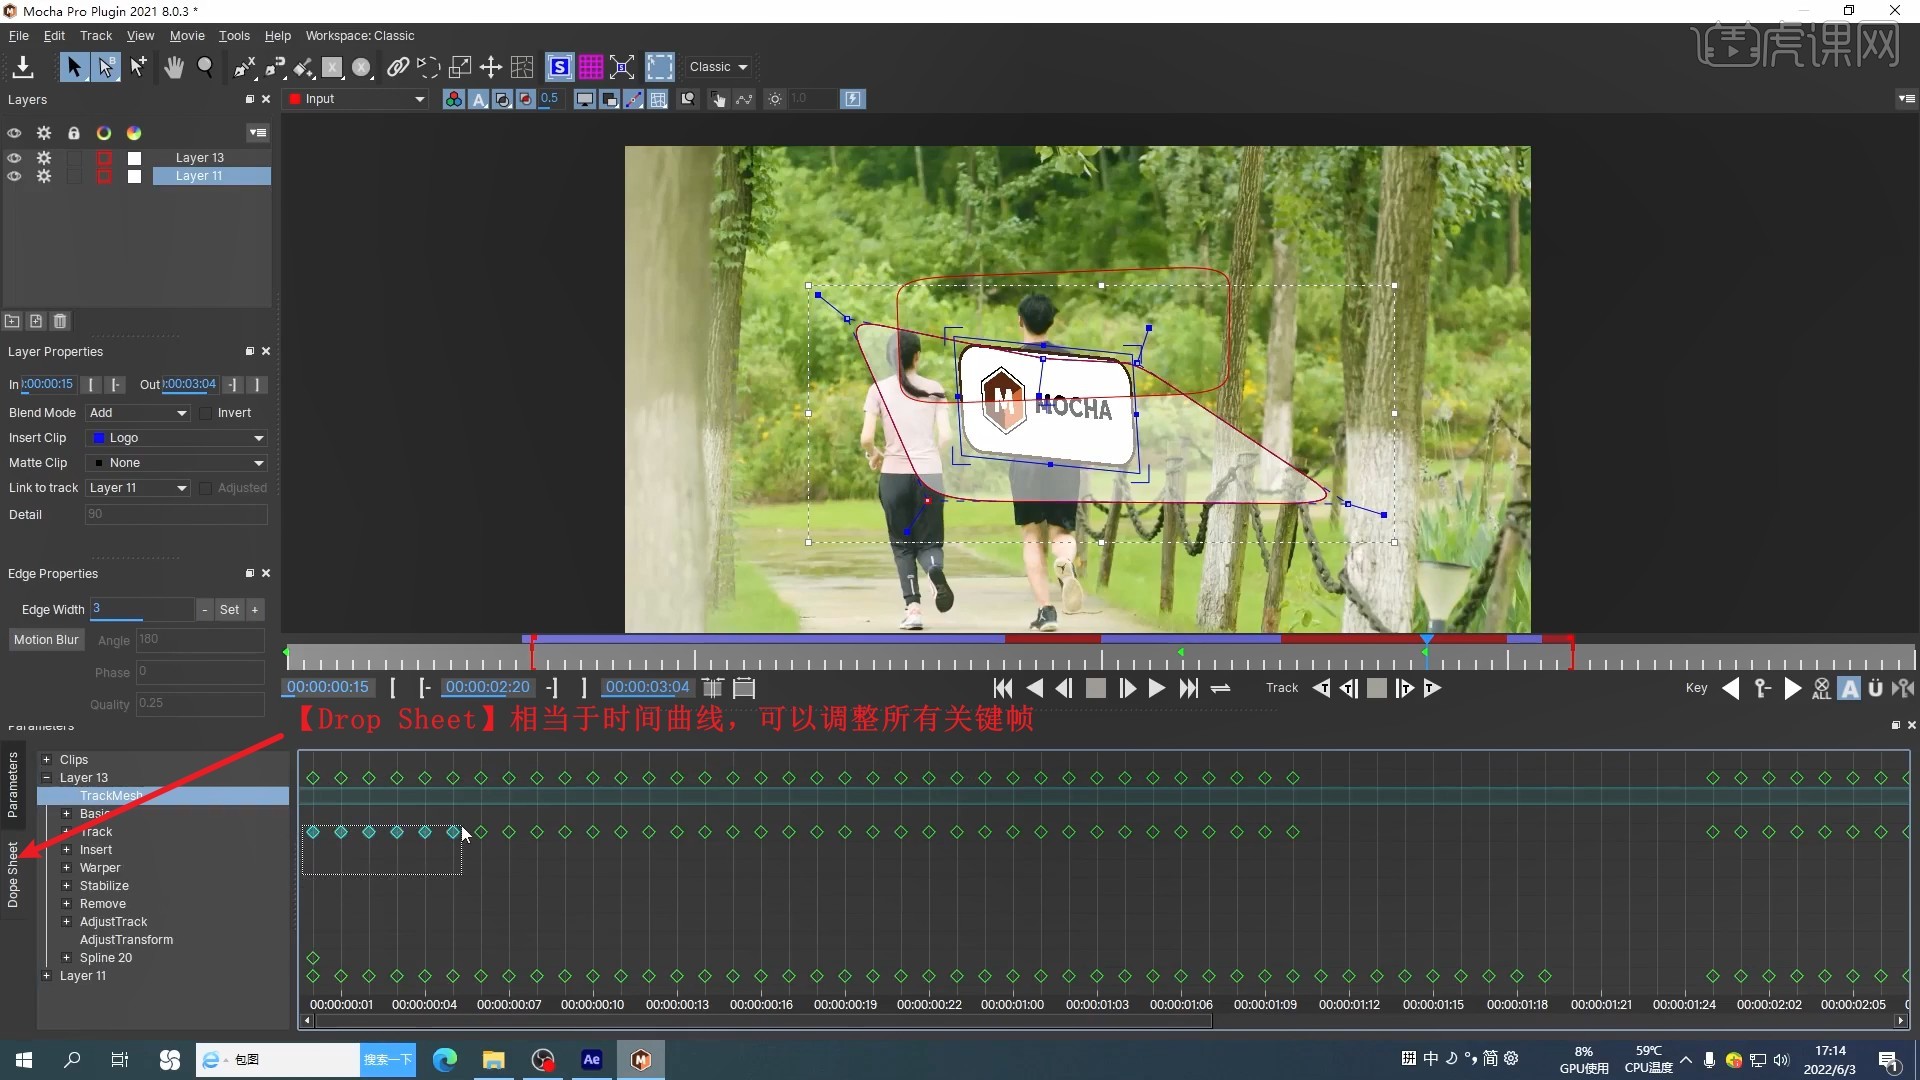
Task: Click the Link layers chain icon
Action: (397, 67)
